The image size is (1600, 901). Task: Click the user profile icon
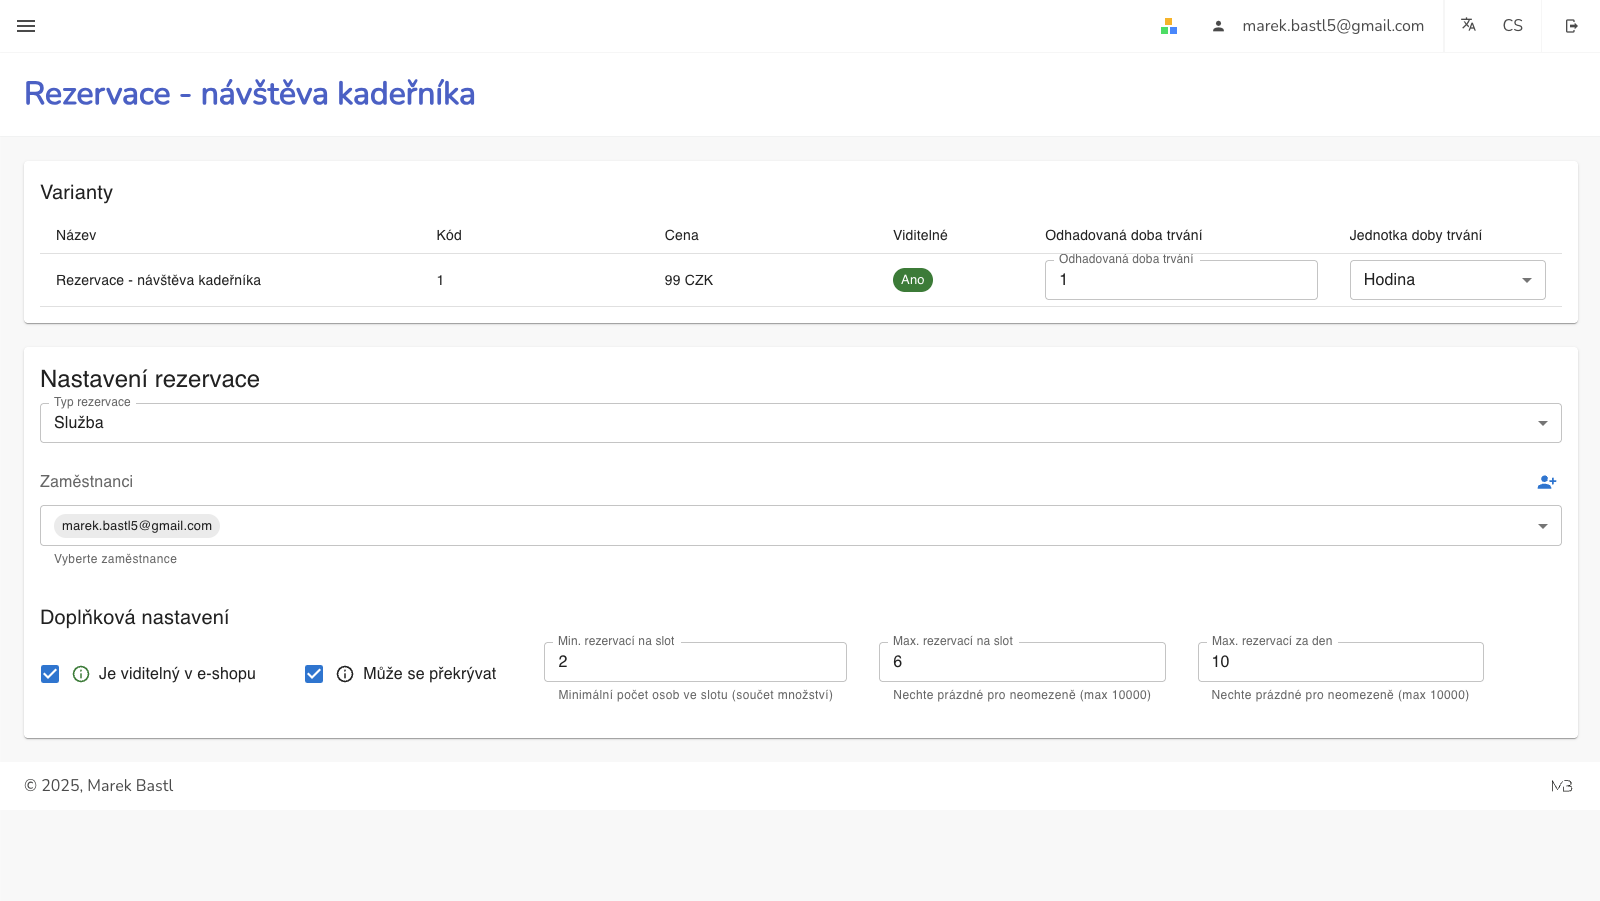coord(1218,26)
